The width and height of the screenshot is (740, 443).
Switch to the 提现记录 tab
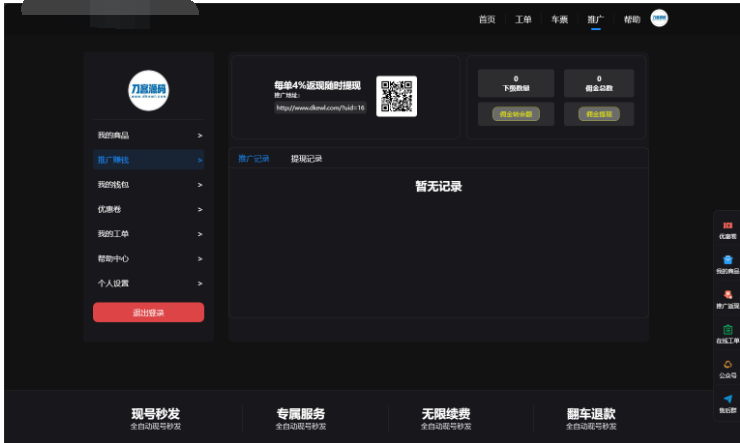coord(306,159)
